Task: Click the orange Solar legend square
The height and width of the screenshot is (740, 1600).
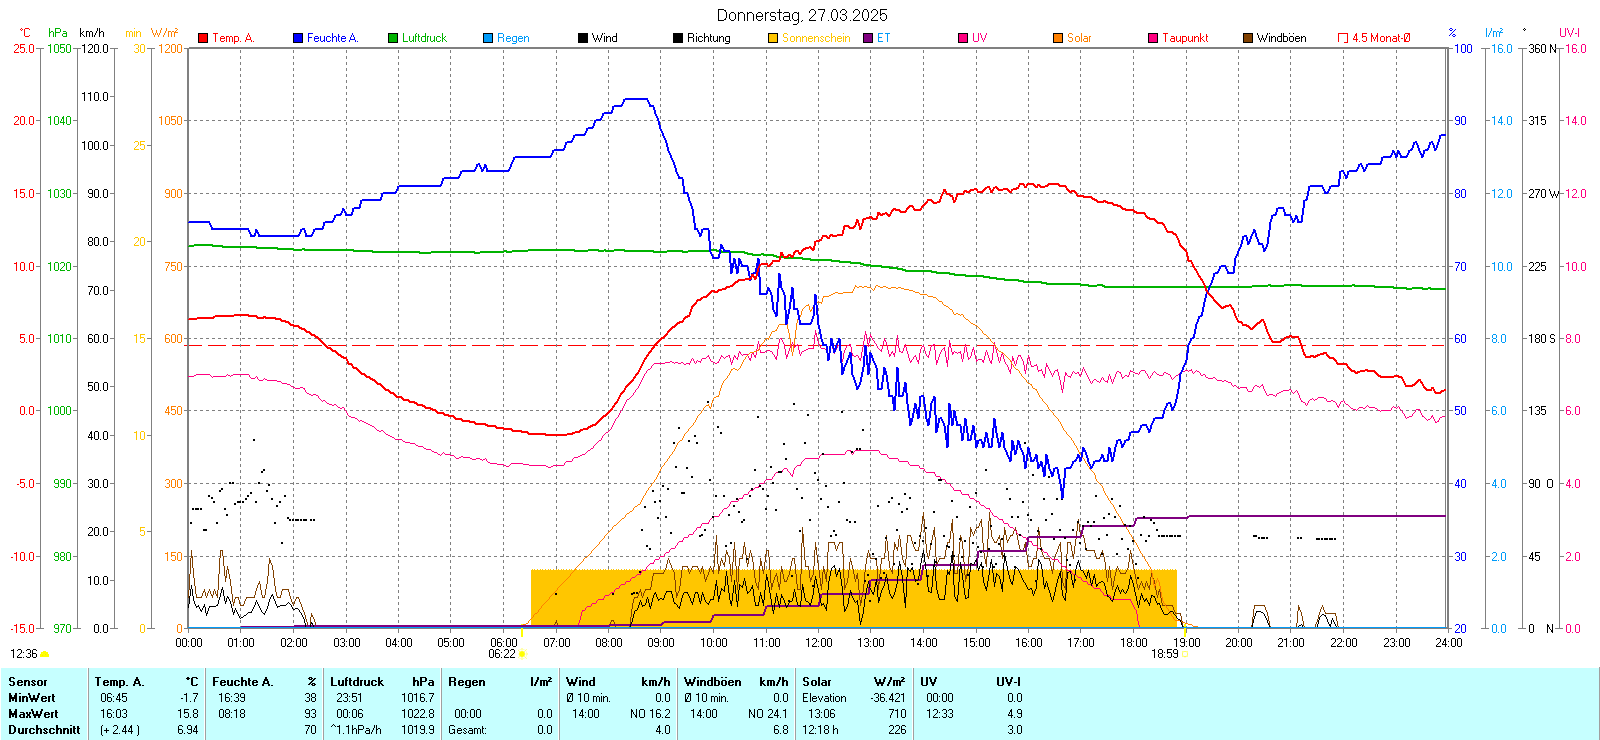Action: click(x=1058, y=38)
